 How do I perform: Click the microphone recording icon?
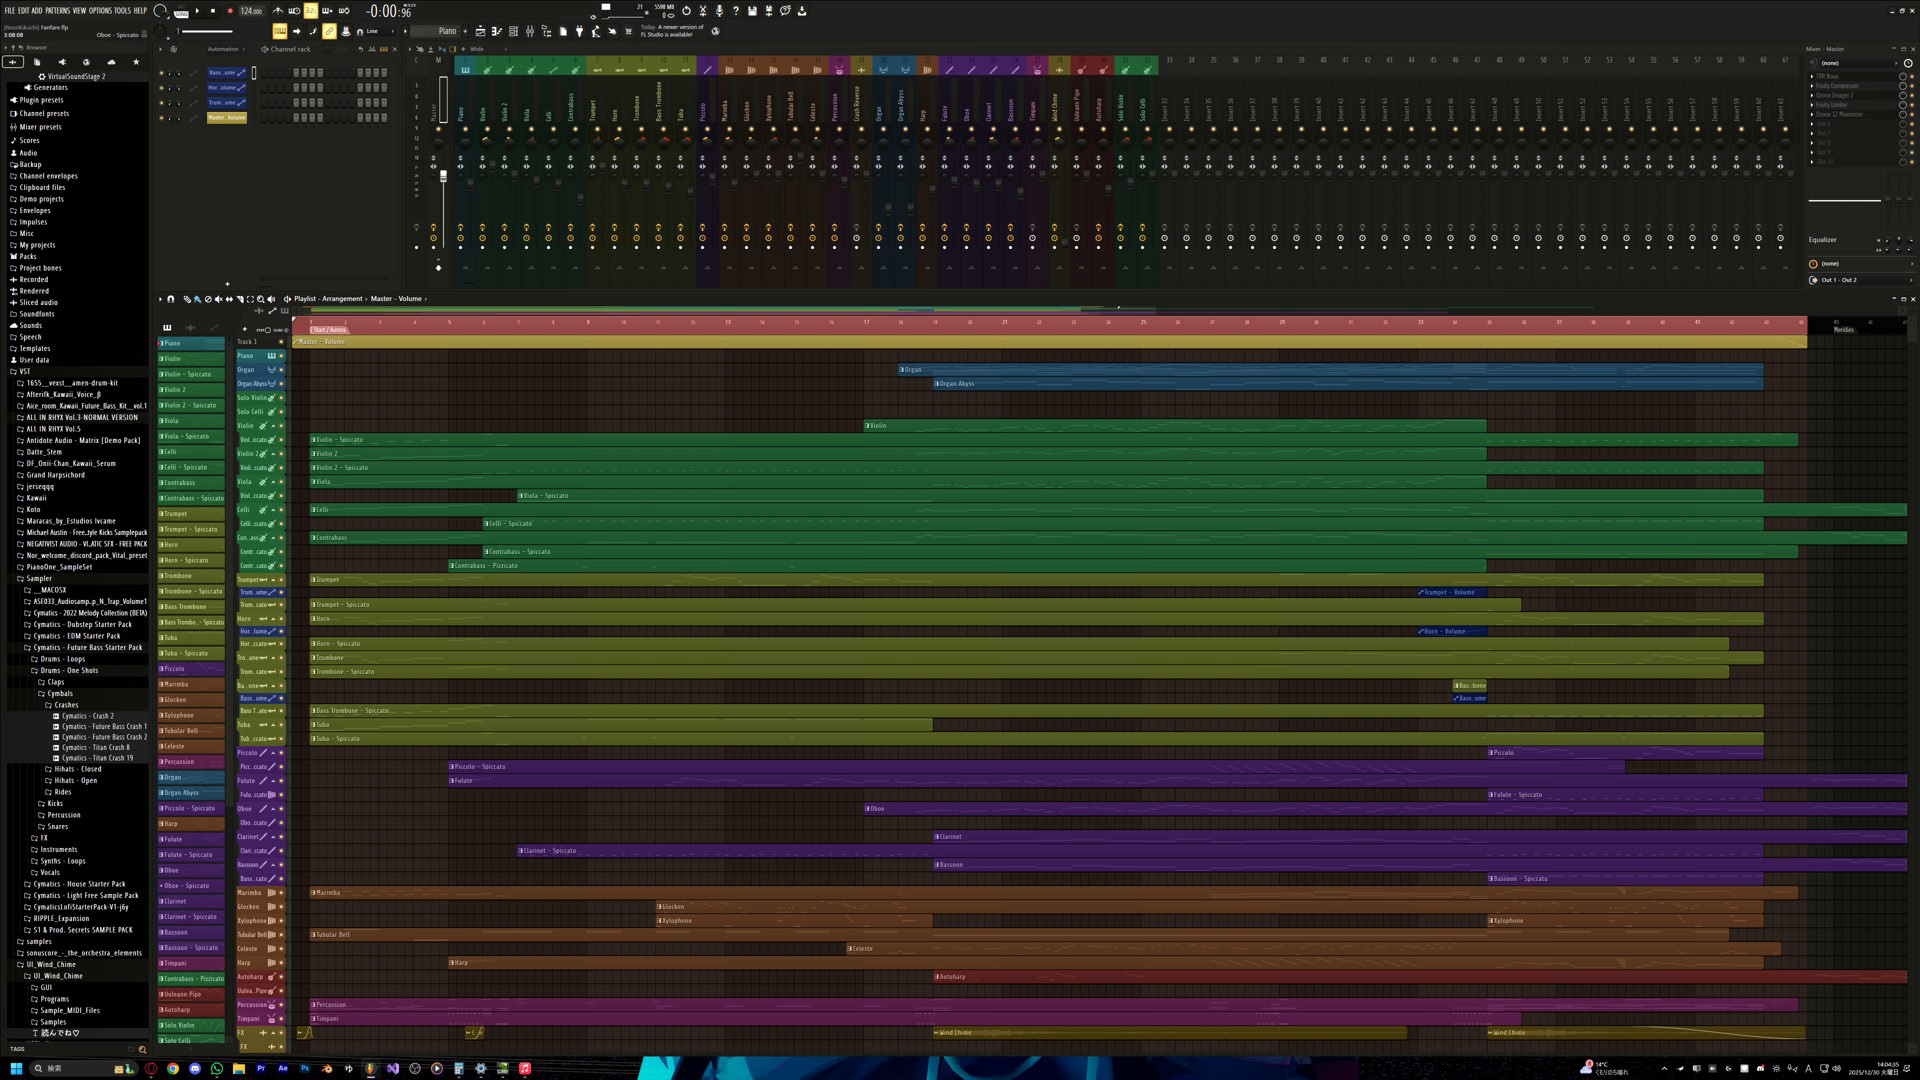click(719, 11)
